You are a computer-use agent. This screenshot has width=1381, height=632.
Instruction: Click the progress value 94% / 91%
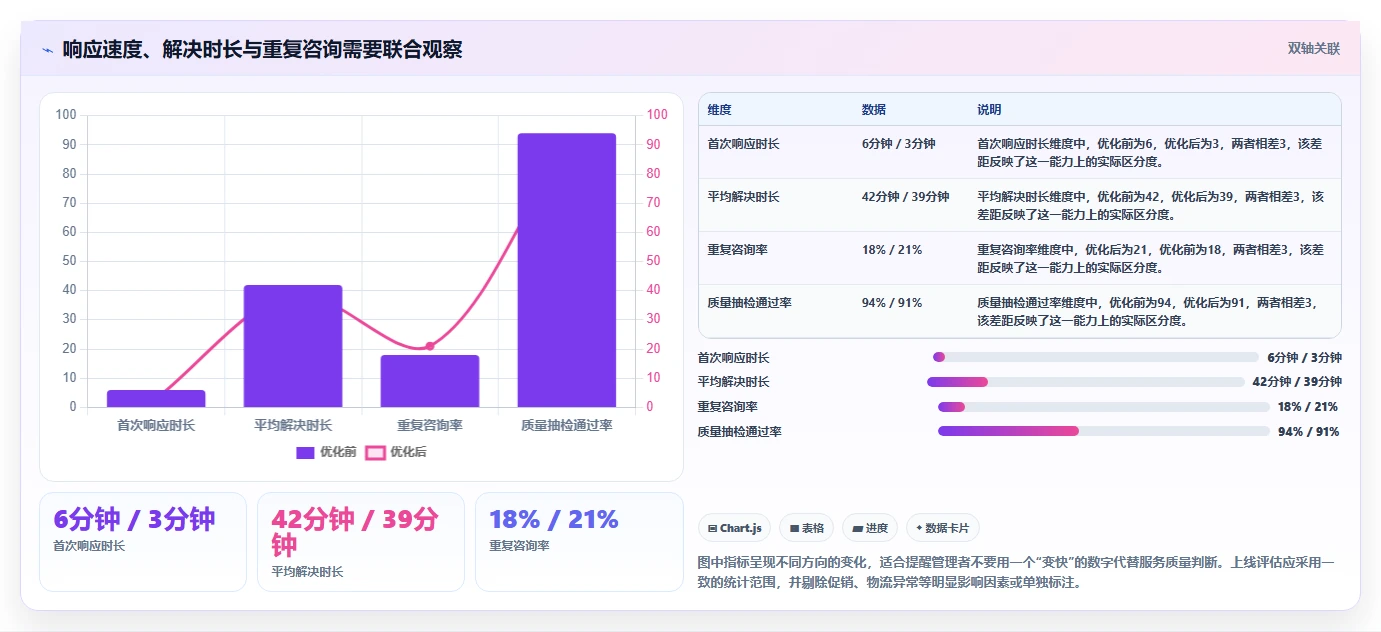tap(1308, 432)
